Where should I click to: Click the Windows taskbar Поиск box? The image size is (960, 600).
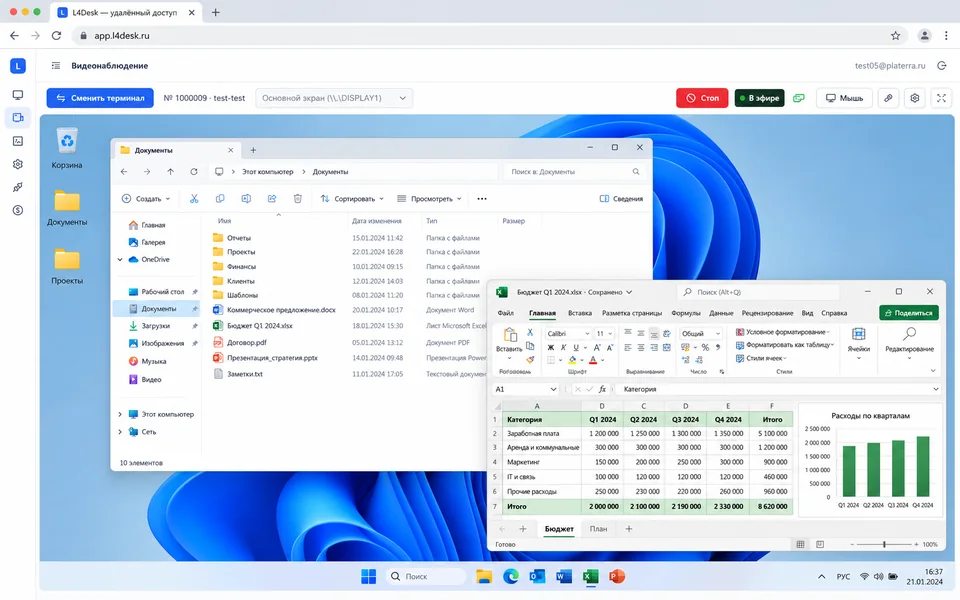point(426,576)
